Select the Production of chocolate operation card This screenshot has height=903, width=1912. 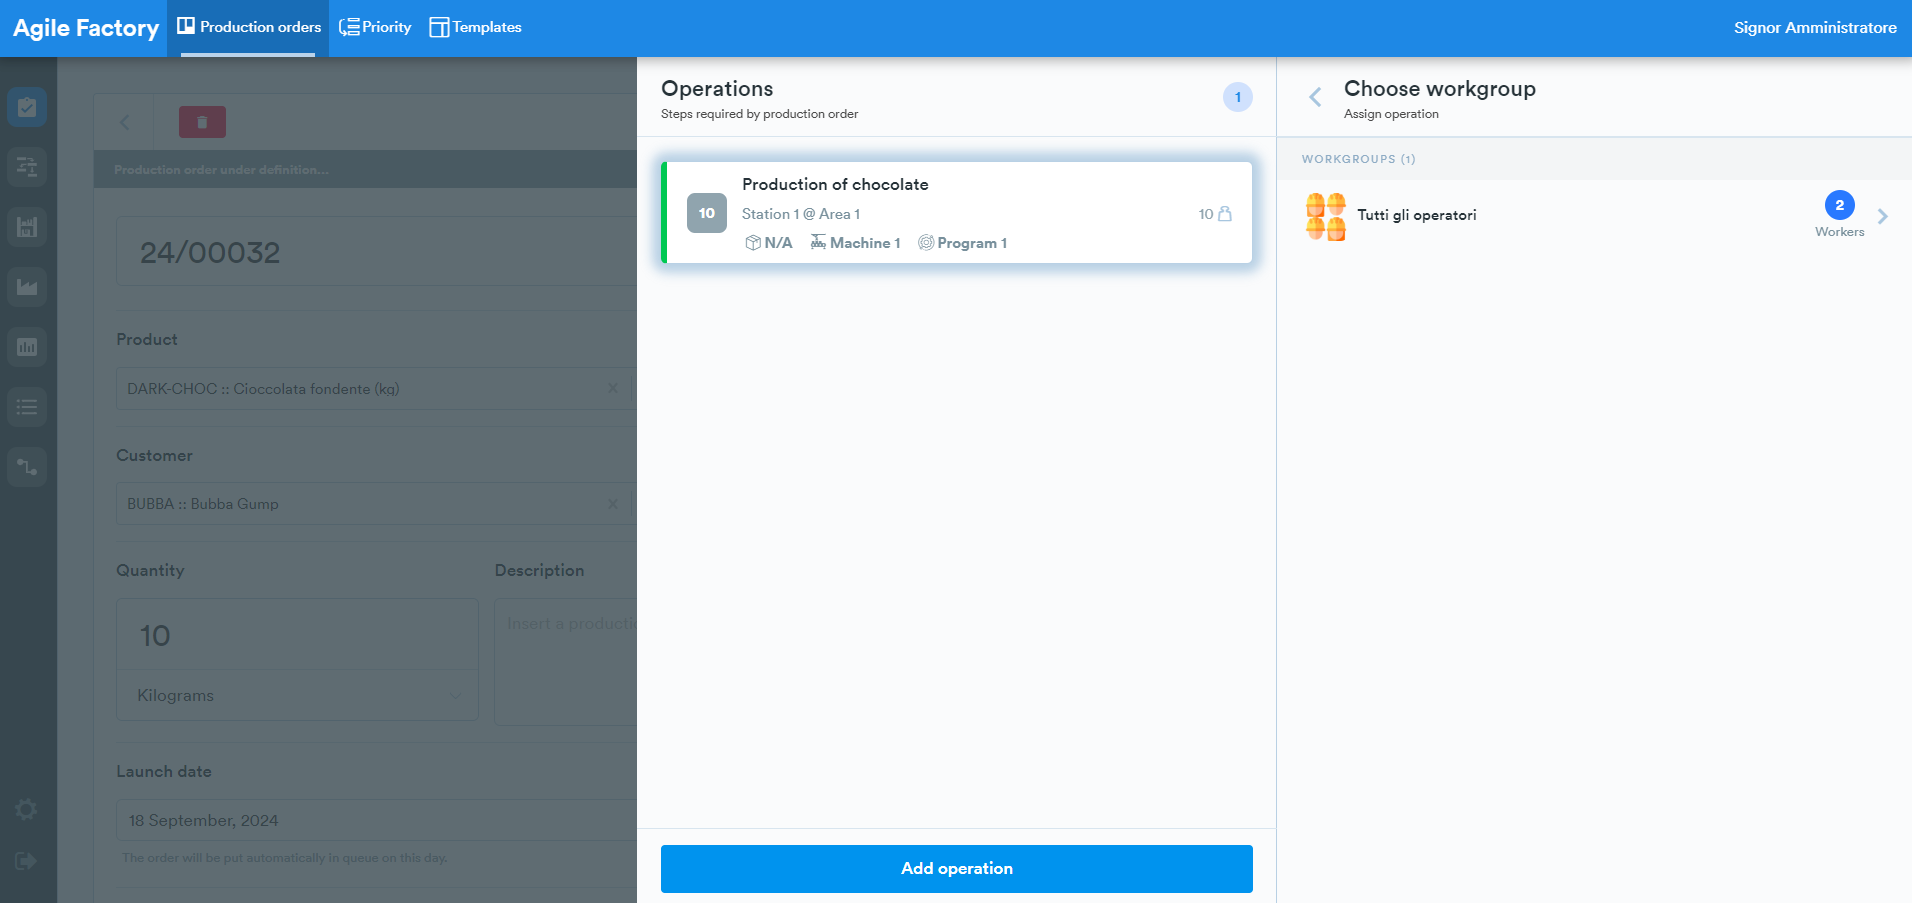(957, 213)
